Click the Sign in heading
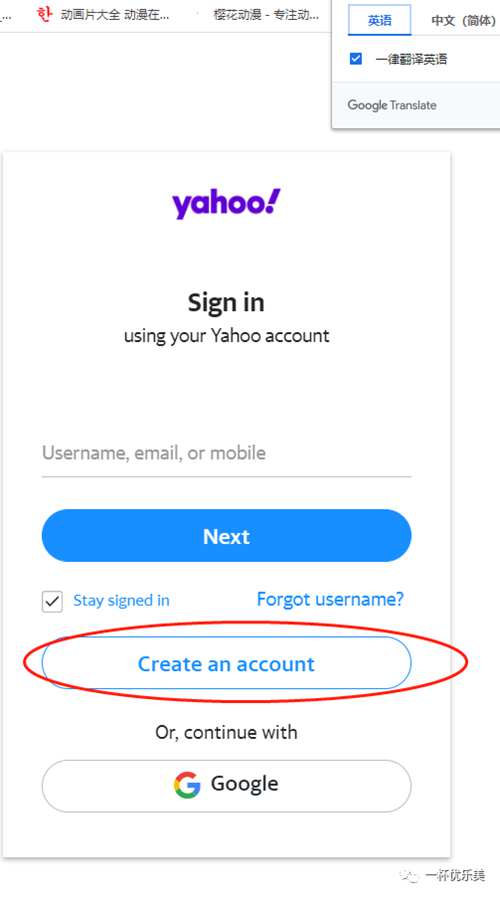The image size is (500, 897). (226, 303)
